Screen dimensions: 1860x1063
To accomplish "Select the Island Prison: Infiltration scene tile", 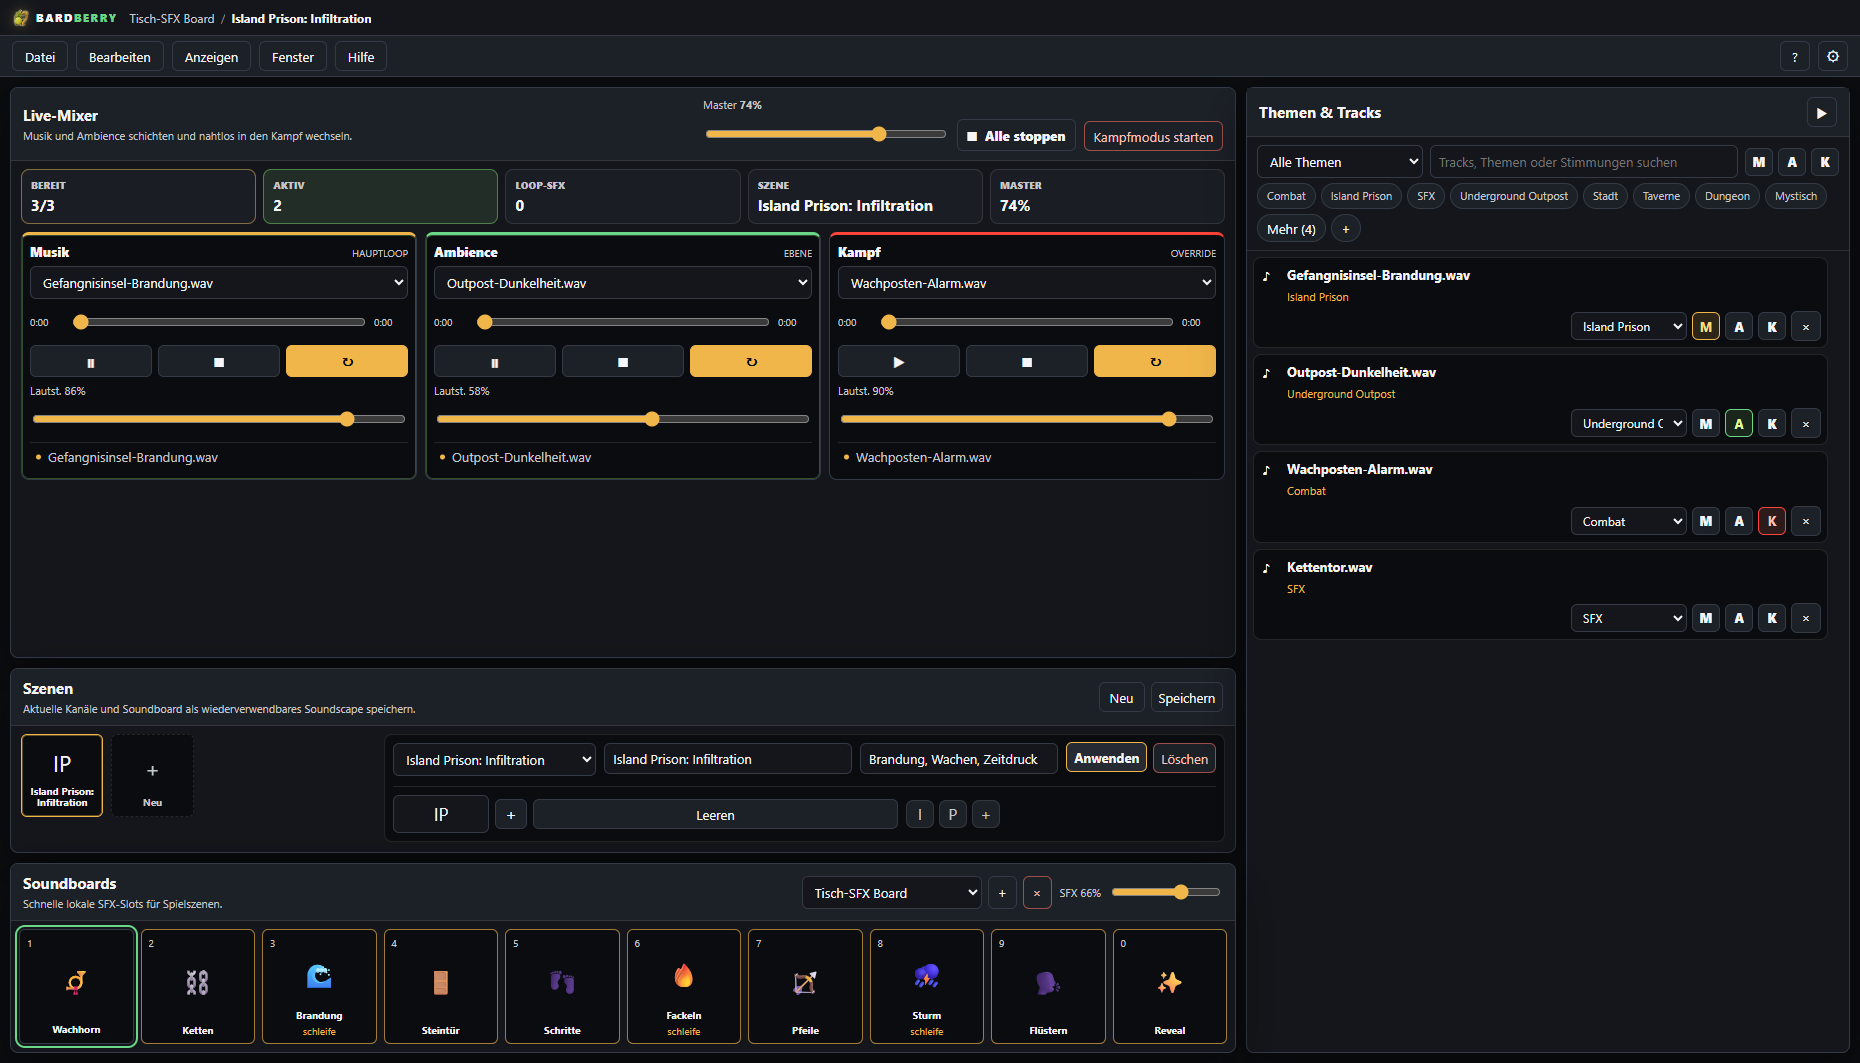I will (x=62, y=776).
